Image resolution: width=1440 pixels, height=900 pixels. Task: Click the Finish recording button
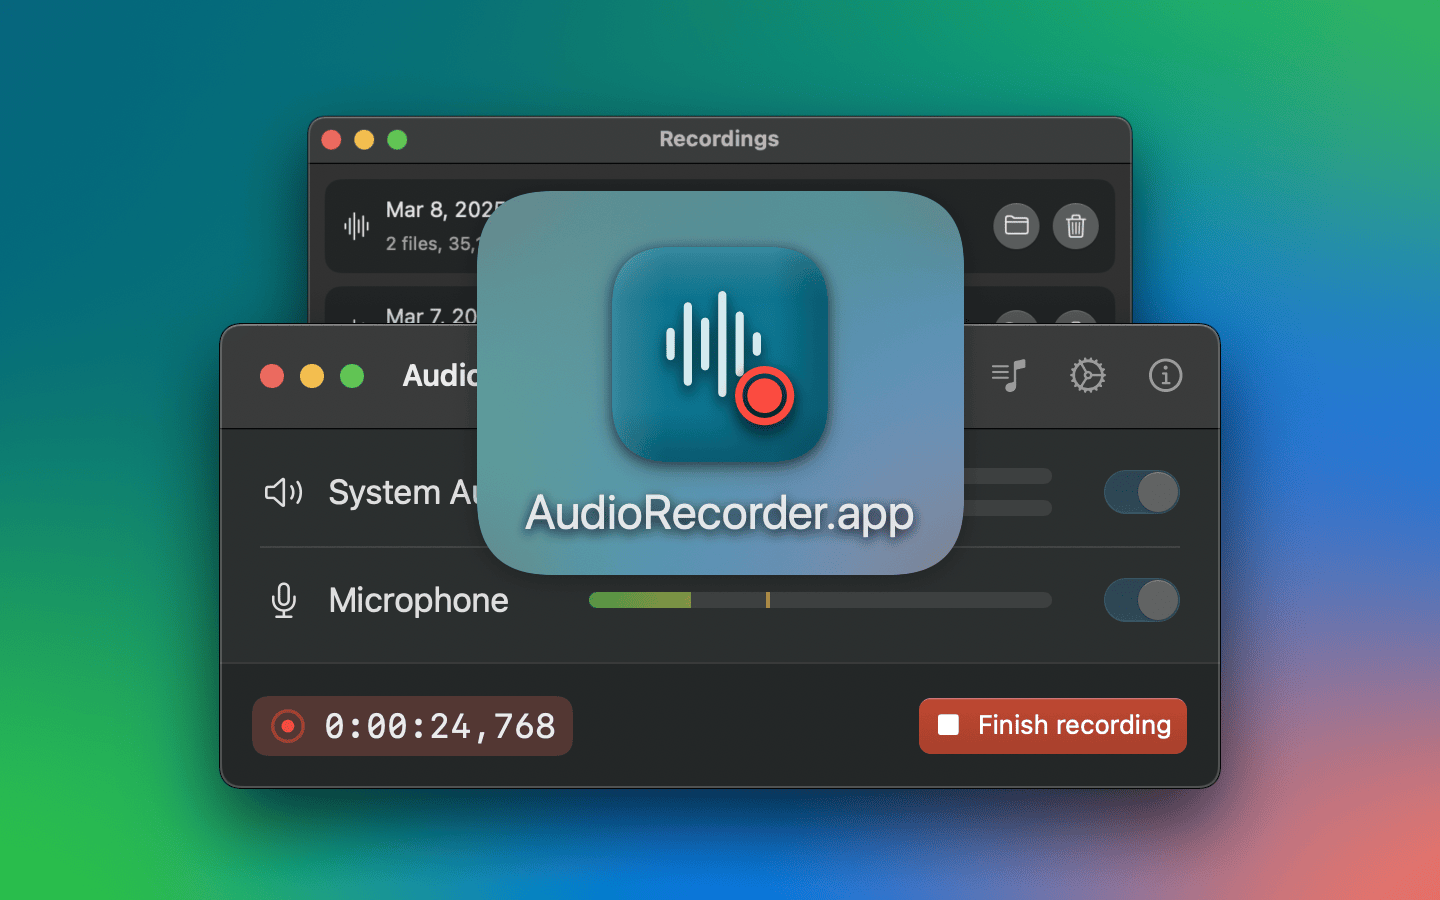(1053, 726)
